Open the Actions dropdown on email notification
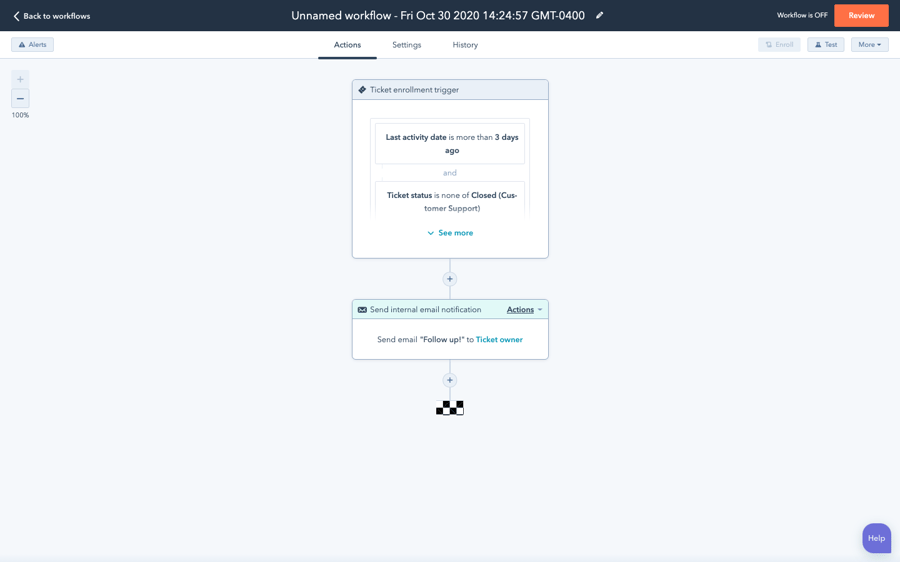 coord(524,309)
